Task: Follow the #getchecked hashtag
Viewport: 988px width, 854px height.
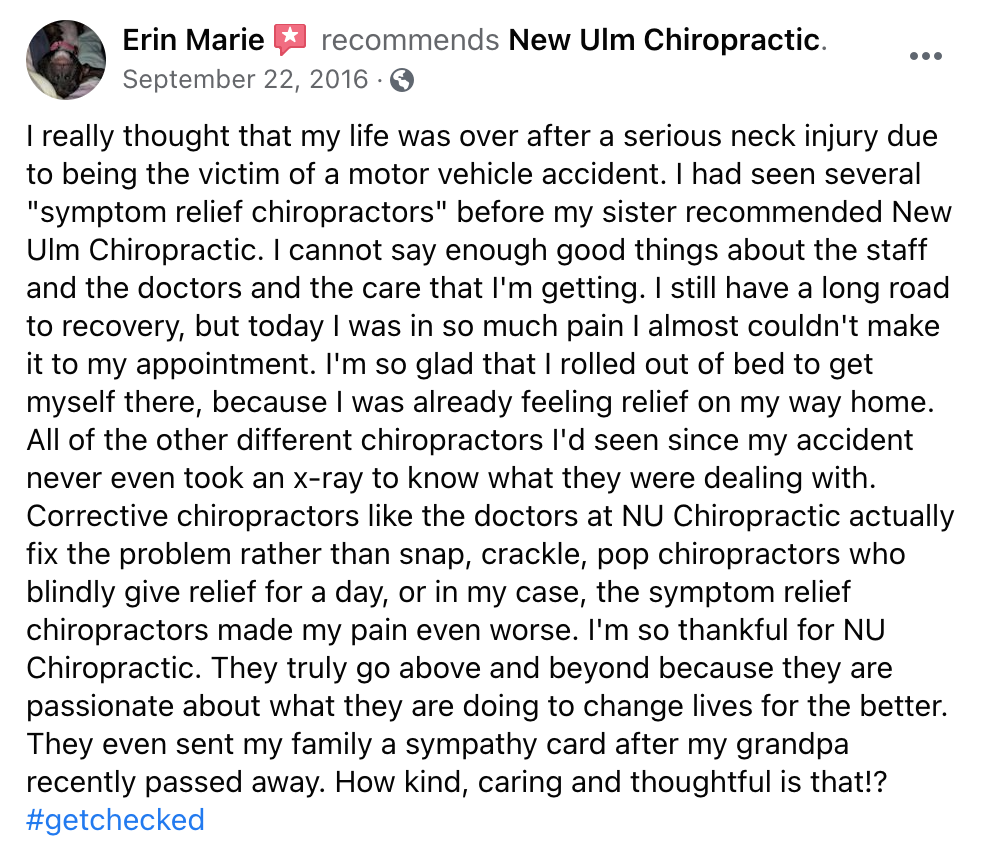Action: click(x=115, y=820)
